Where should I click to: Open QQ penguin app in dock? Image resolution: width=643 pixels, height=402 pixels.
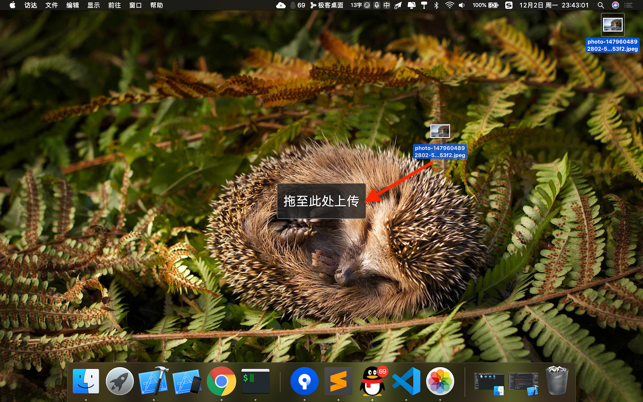[x=372, y=381]
